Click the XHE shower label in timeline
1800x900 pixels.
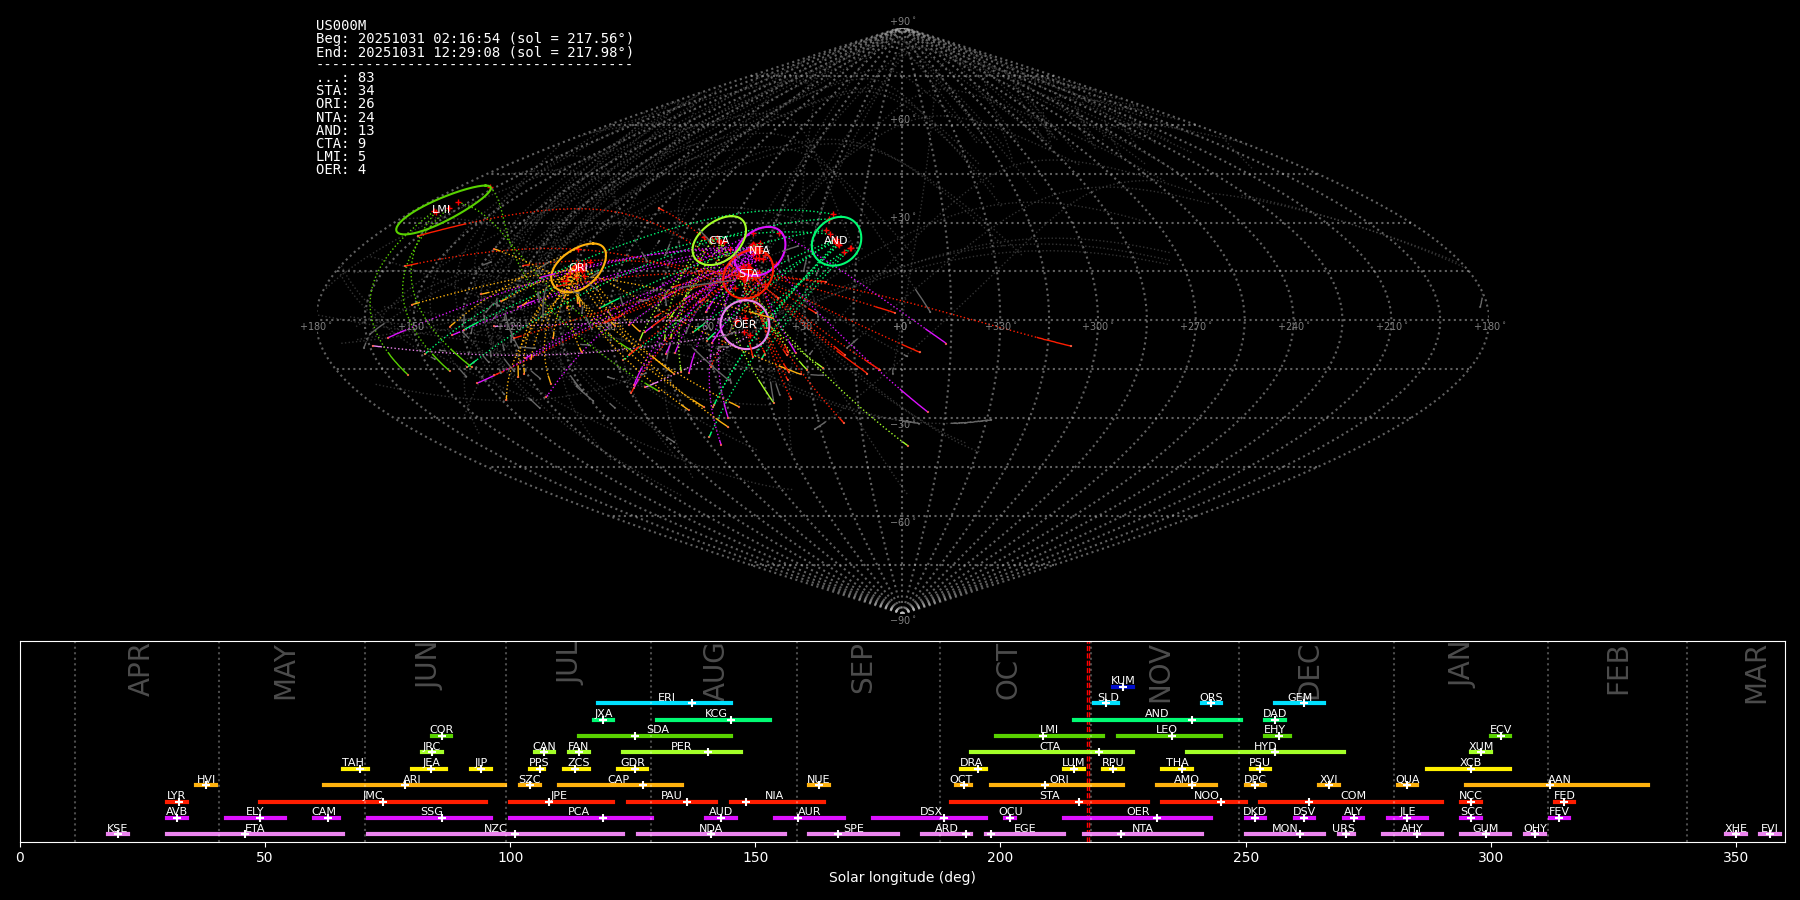pos(1736,829)
